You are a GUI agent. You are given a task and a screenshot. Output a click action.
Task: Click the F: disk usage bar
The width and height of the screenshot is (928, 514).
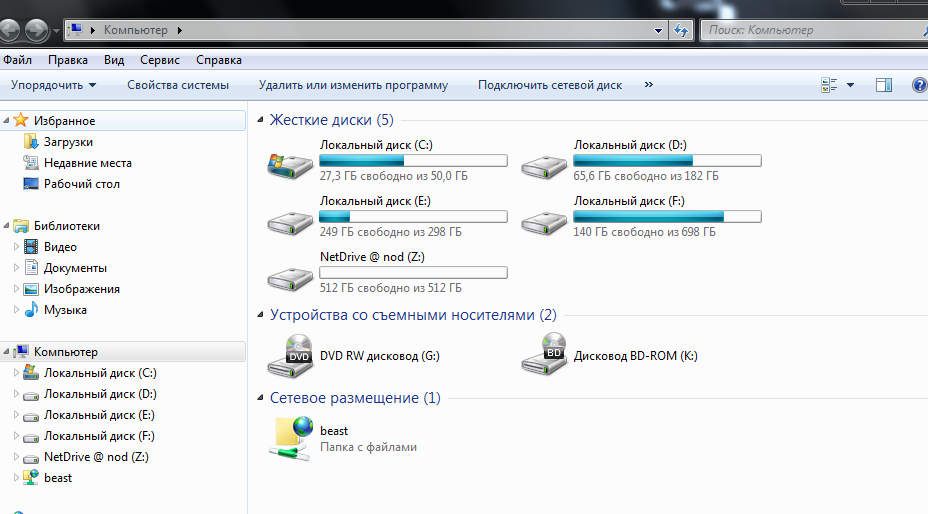pos(667,217)
